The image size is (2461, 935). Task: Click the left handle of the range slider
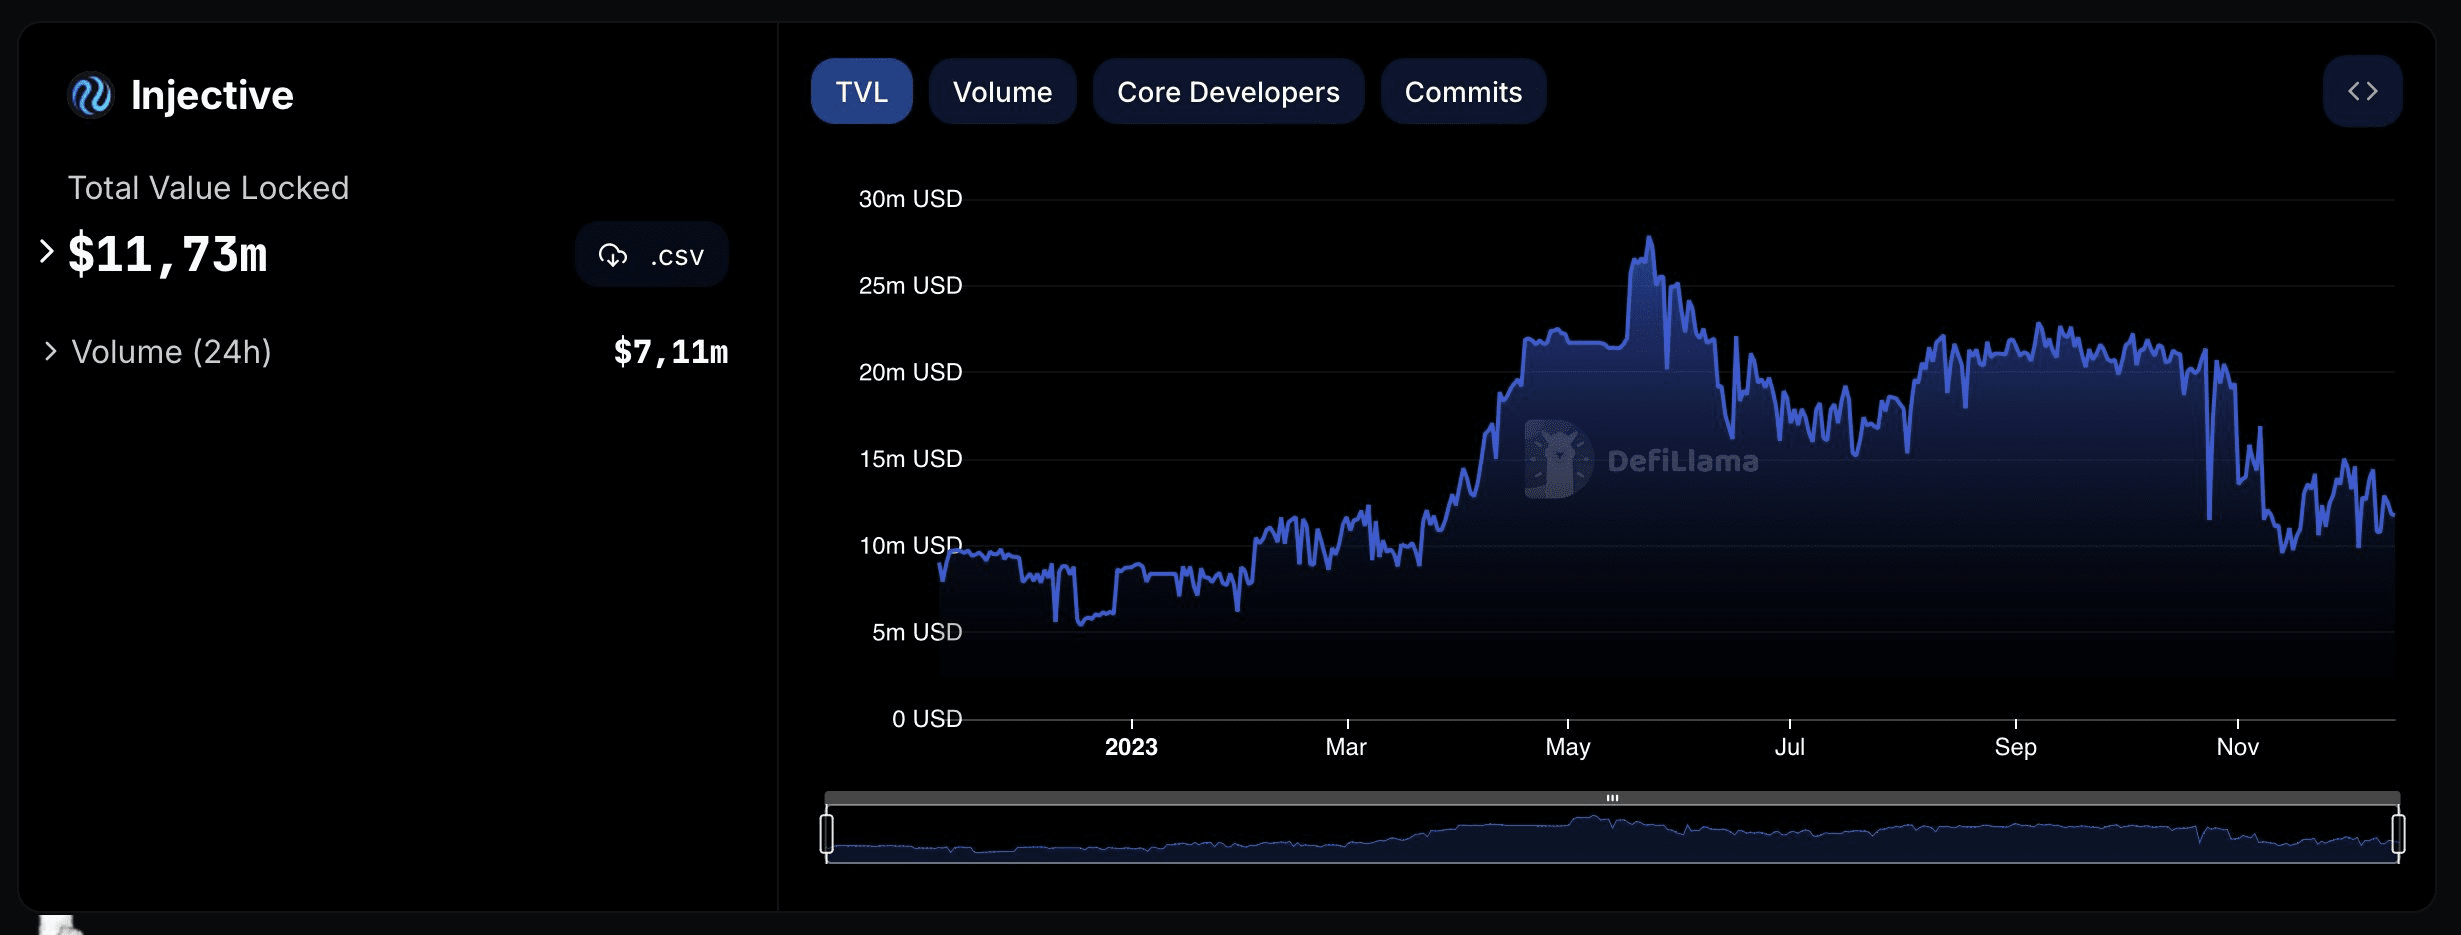(x=827, y=833)
